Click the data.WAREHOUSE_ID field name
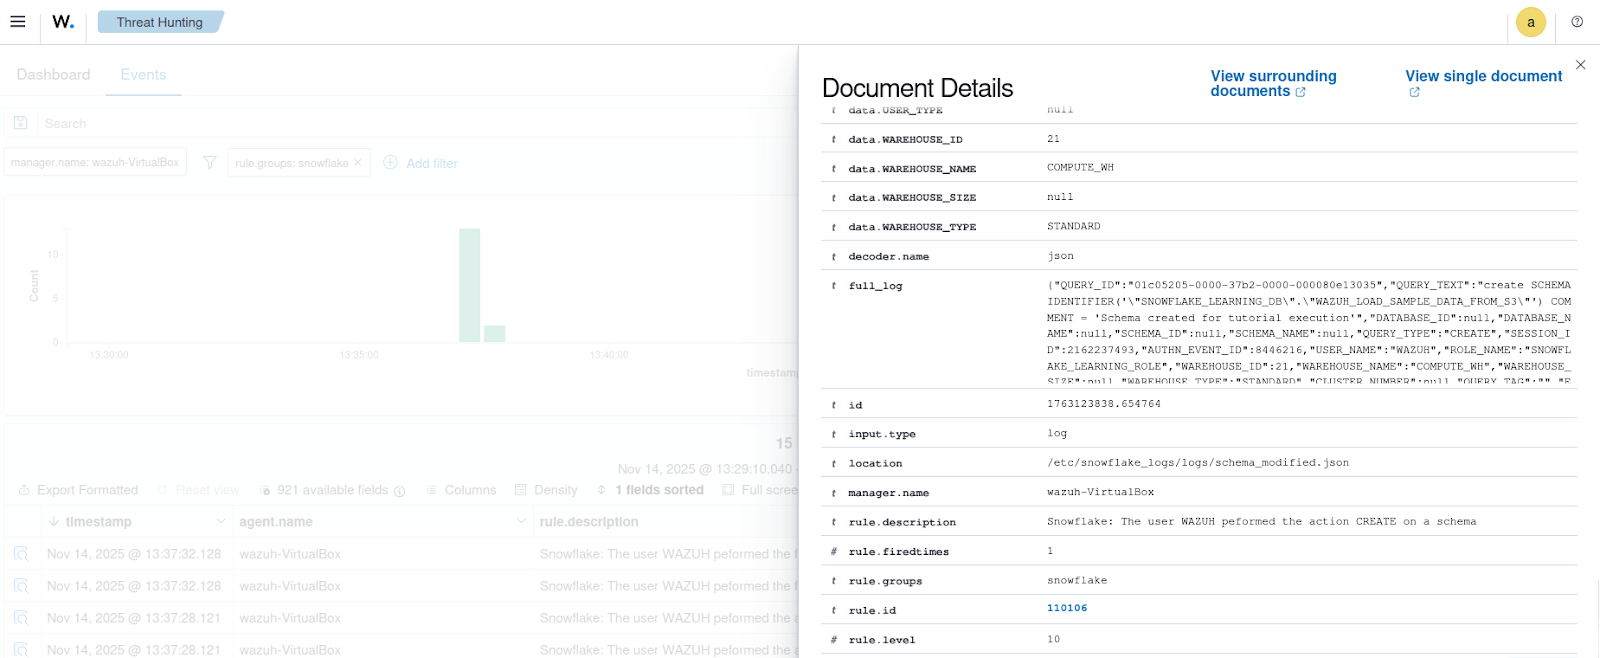Screen dimensions: 1600x658 tap(906, 140)
